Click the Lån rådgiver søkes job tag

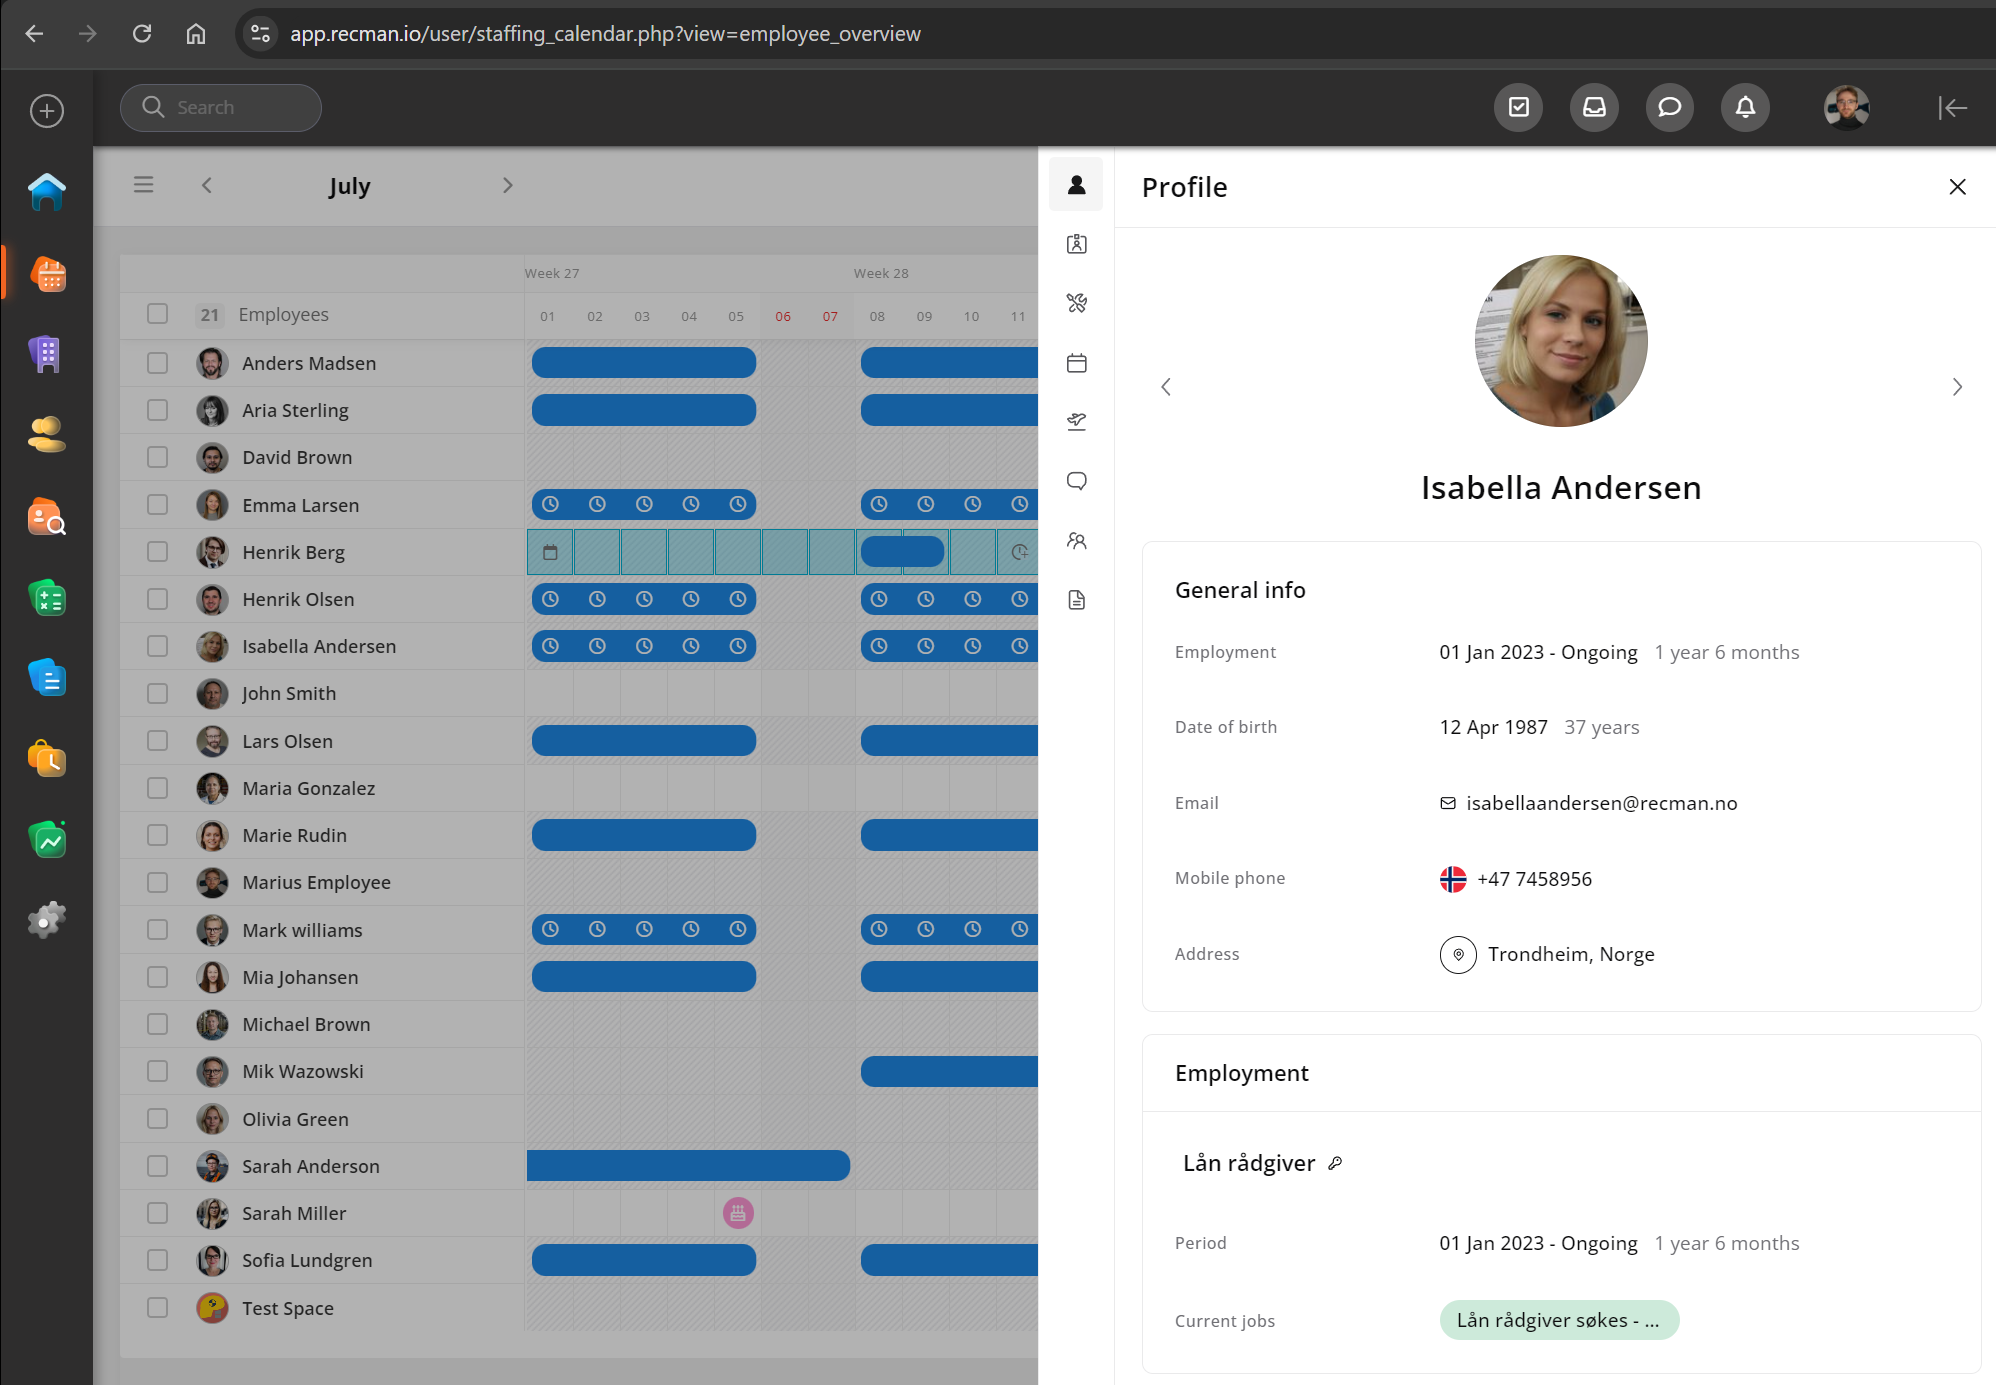point(1558,1320)
